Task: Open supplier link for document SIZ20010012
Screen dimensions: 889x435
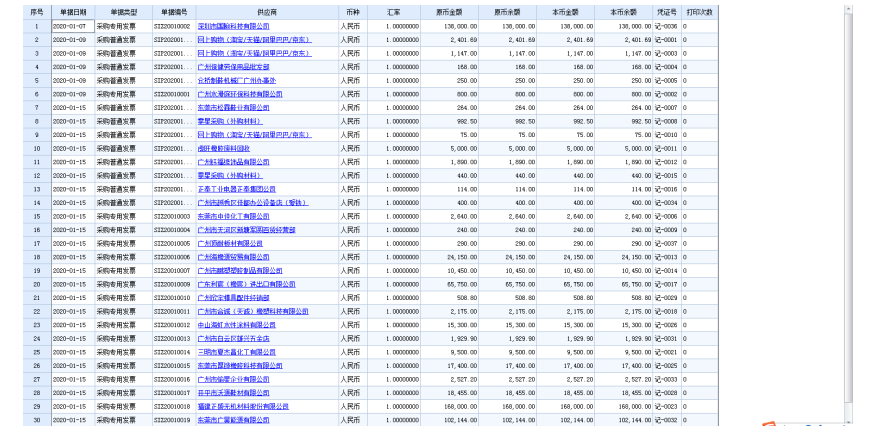Action: [236, 326]
